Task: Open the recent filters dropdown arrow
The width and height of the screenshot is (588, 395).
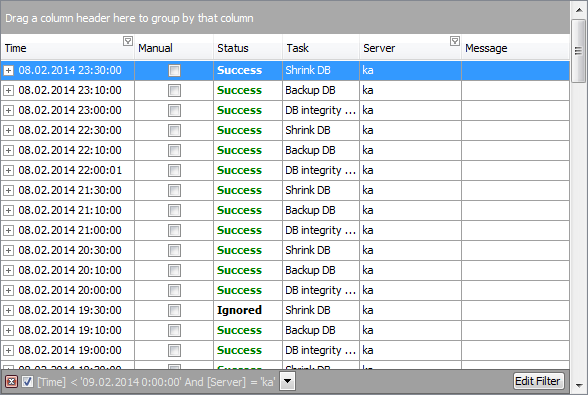Action: [287, 382]
